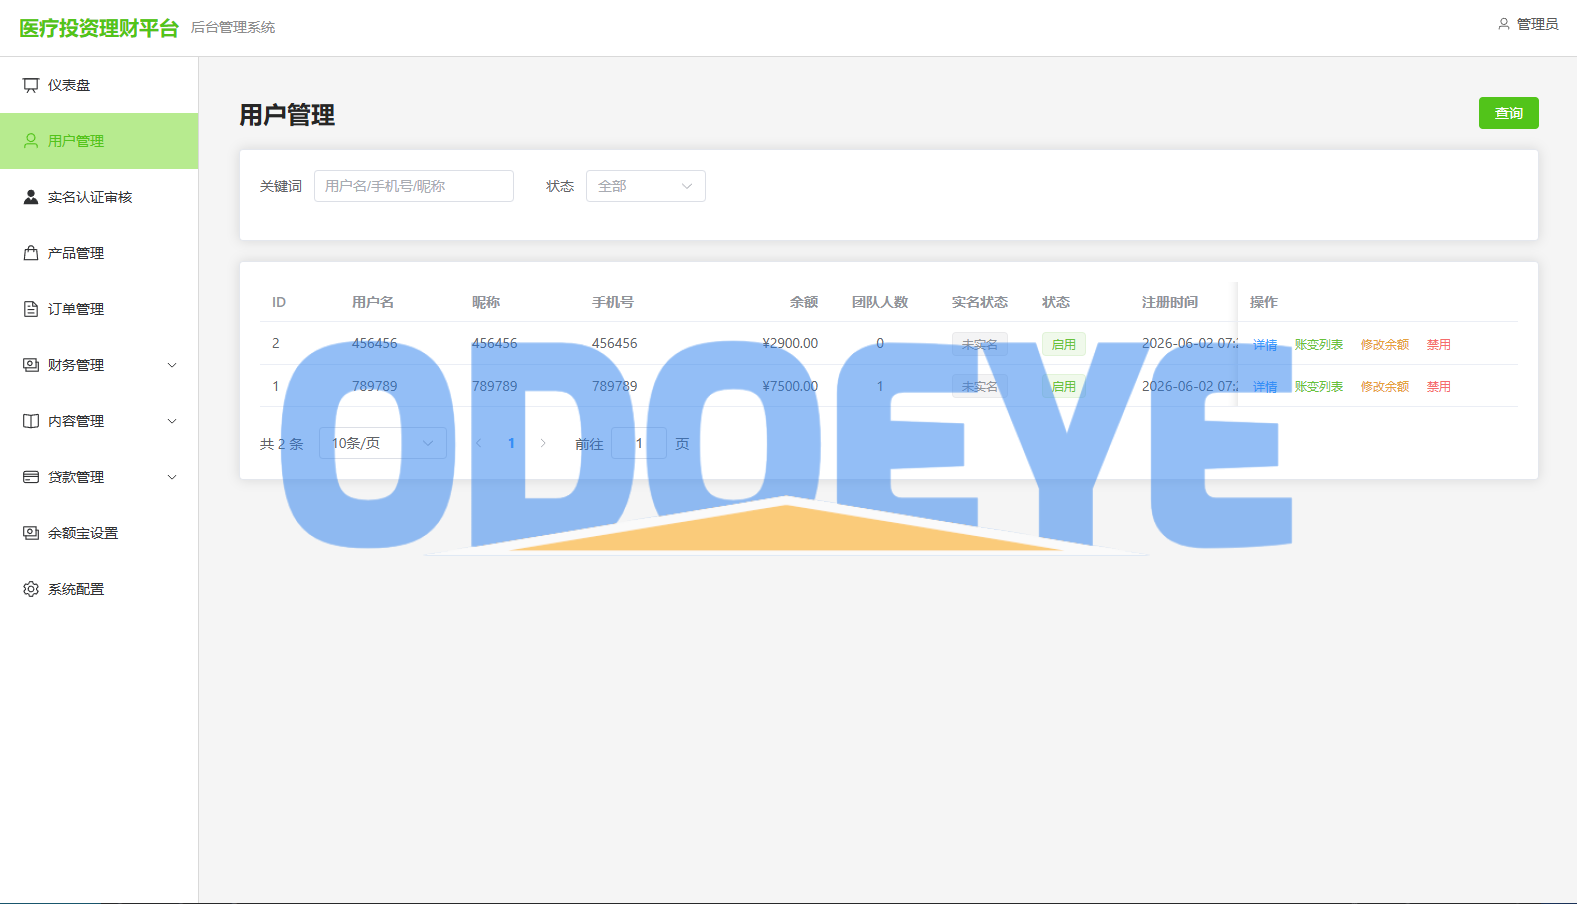The height and width of the screenshot is (904, 1577).
Task: Click the 医疗投资理财平台 title logo
Action: pos(99,28)
